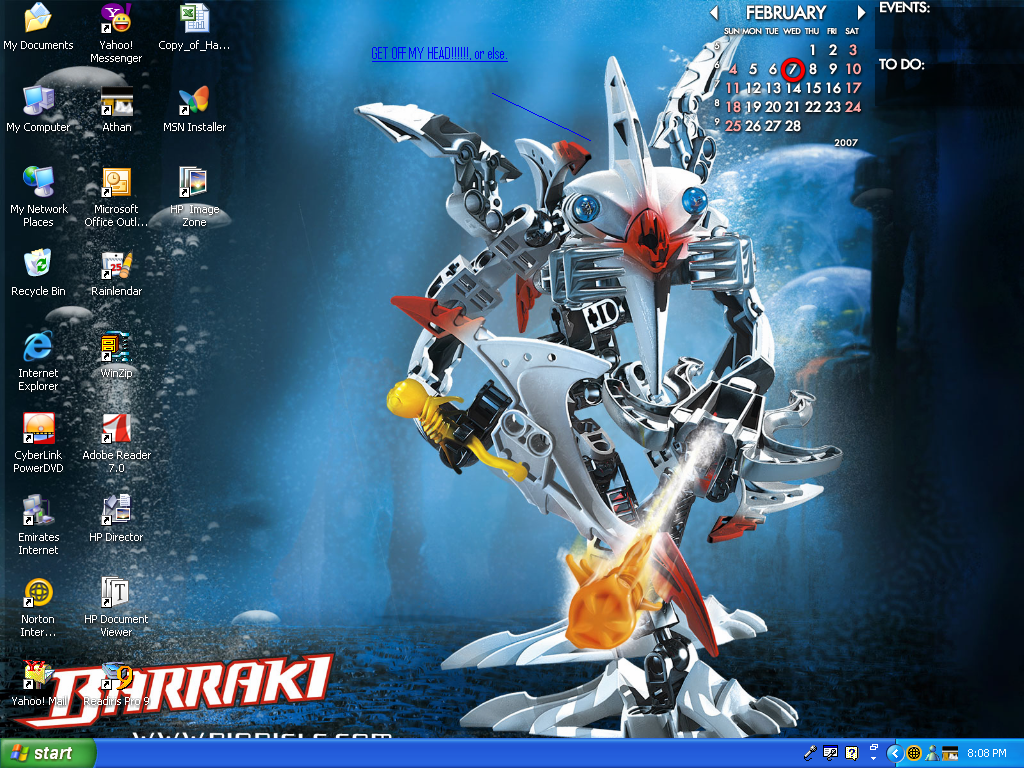1024x768 pixels.
Task: Select February 21 in the calendar
Action: (x=793, y=106)
